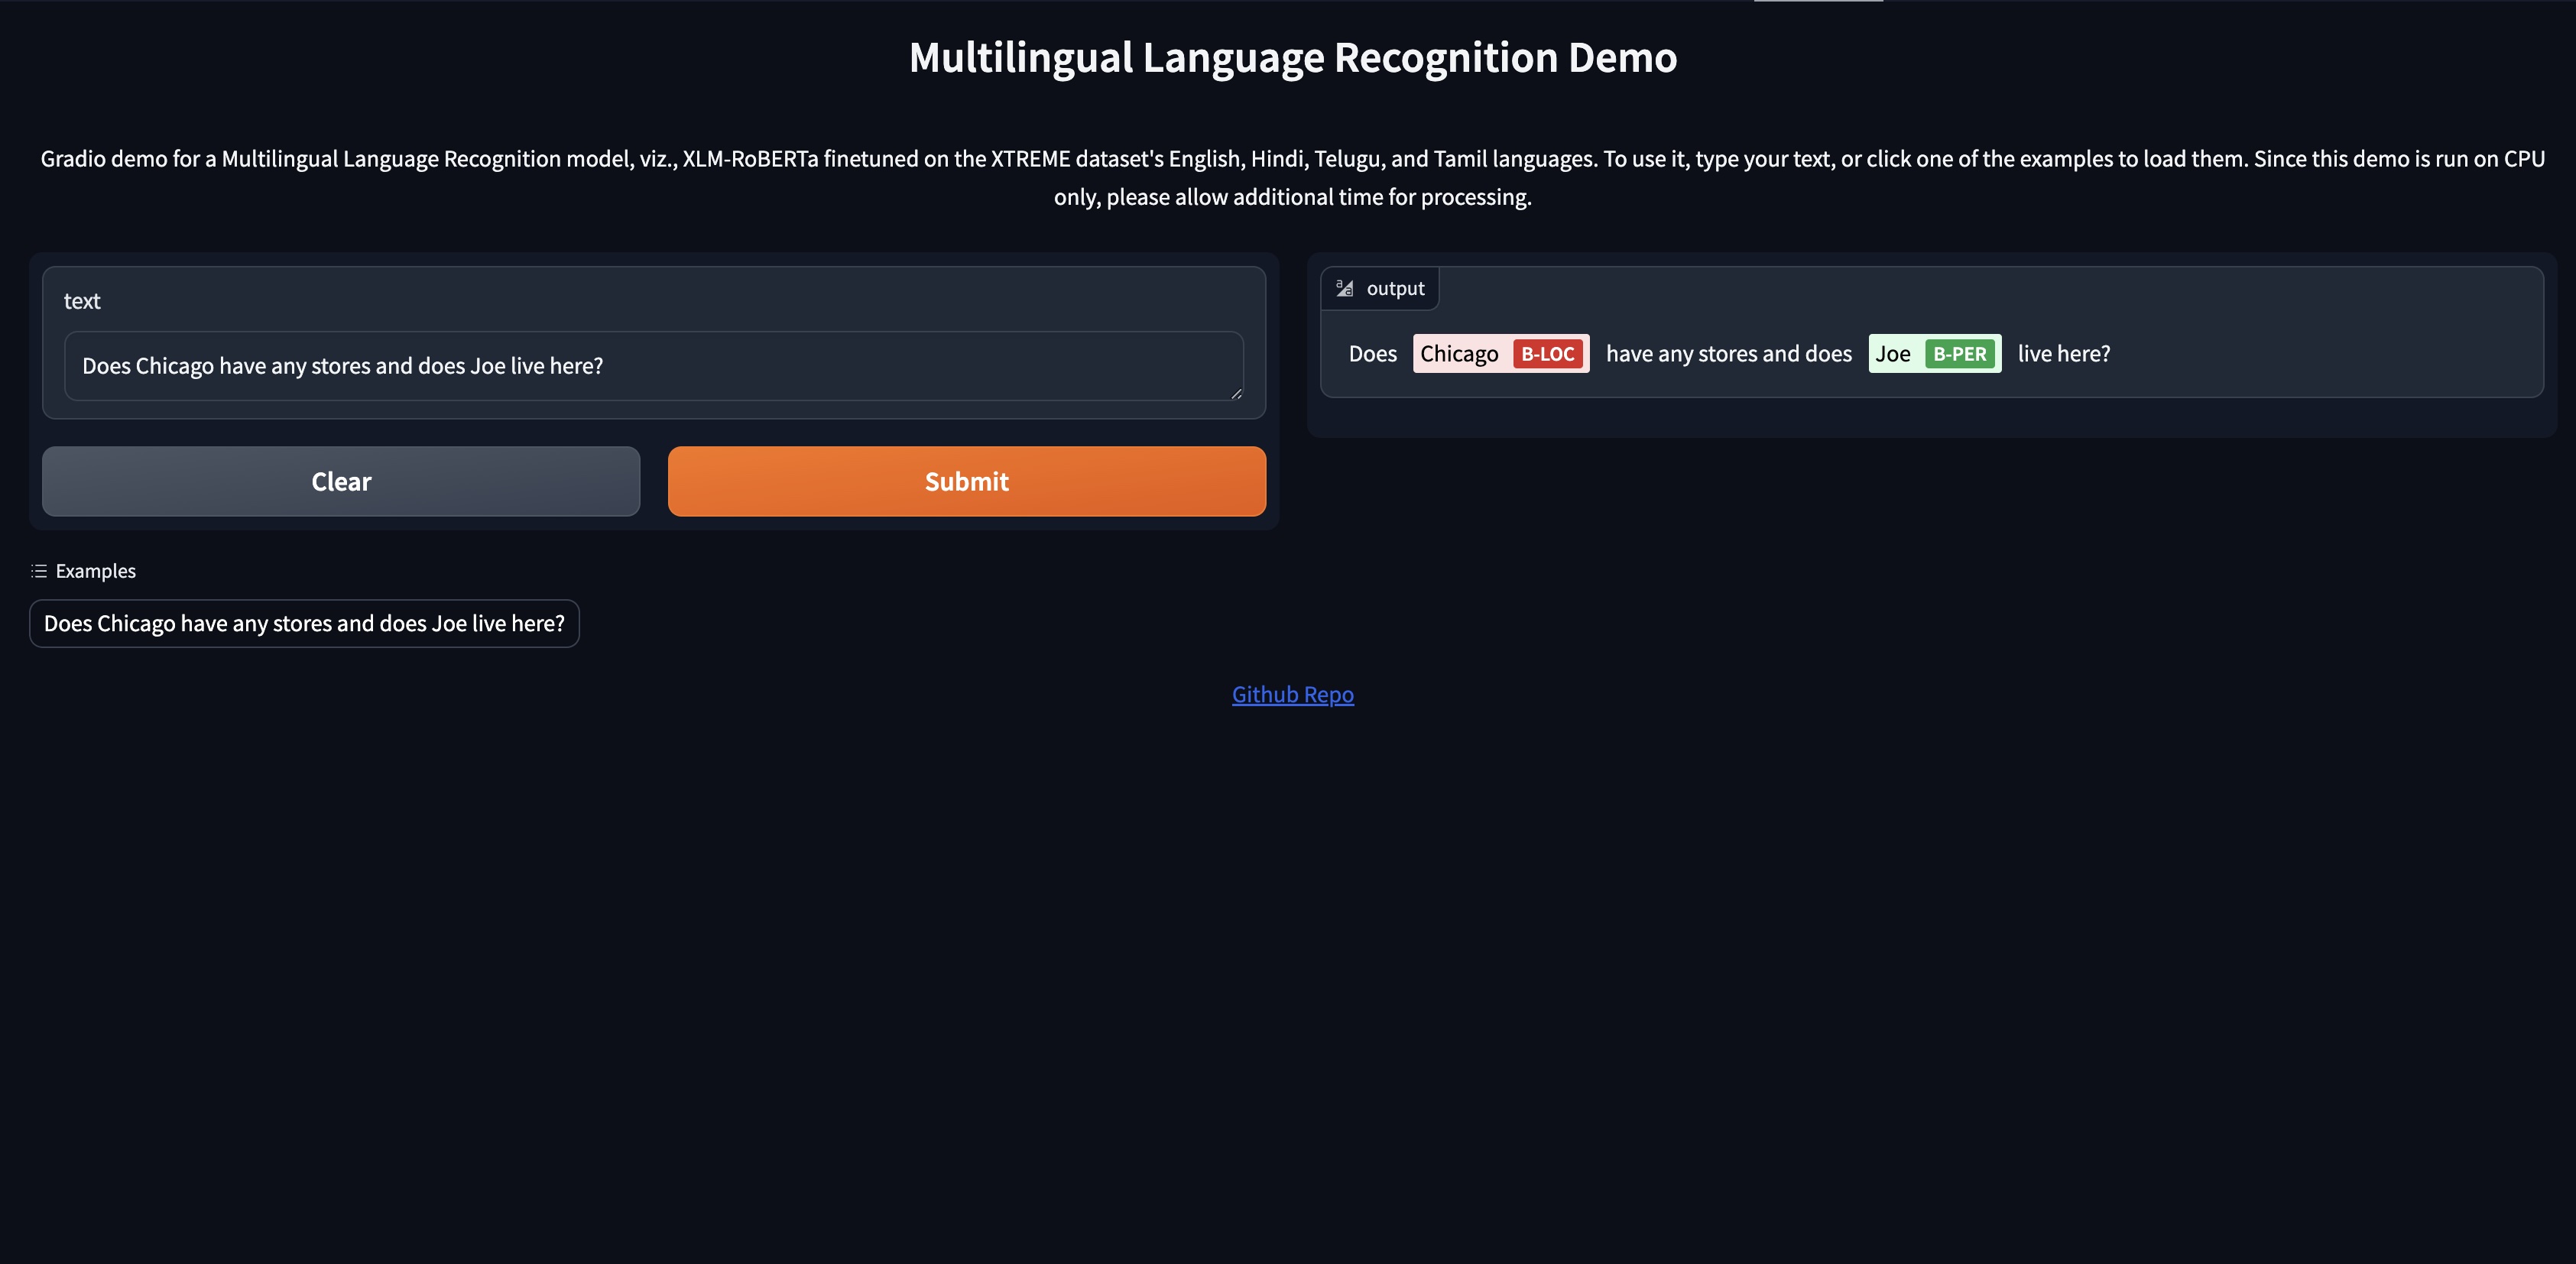Click the text box resize handle
The image size is (2576, 1264).
[1237, 394]
